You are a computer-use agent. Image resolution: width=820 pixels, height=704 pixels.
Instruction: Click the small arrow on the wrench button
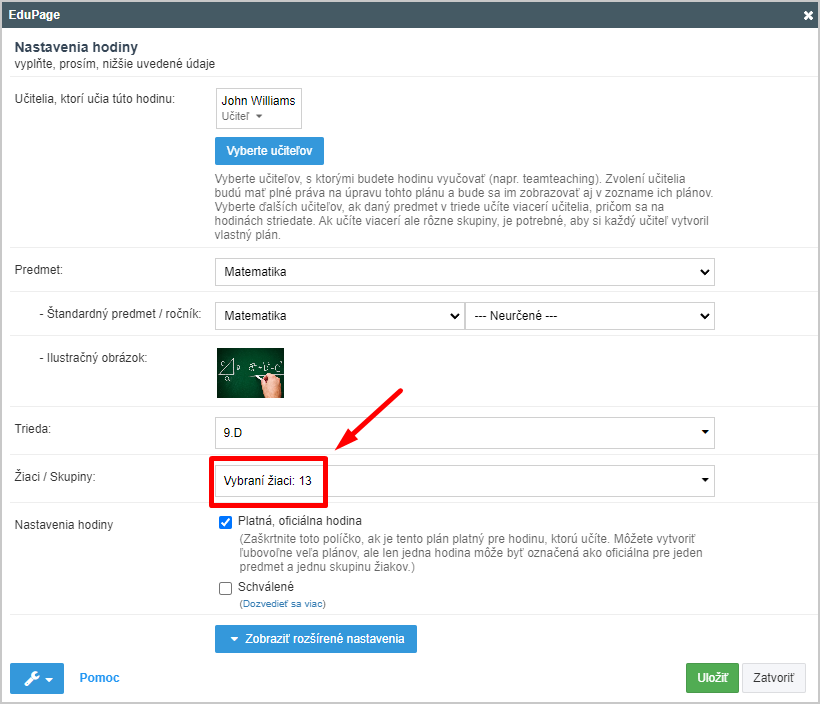point(50,679)
